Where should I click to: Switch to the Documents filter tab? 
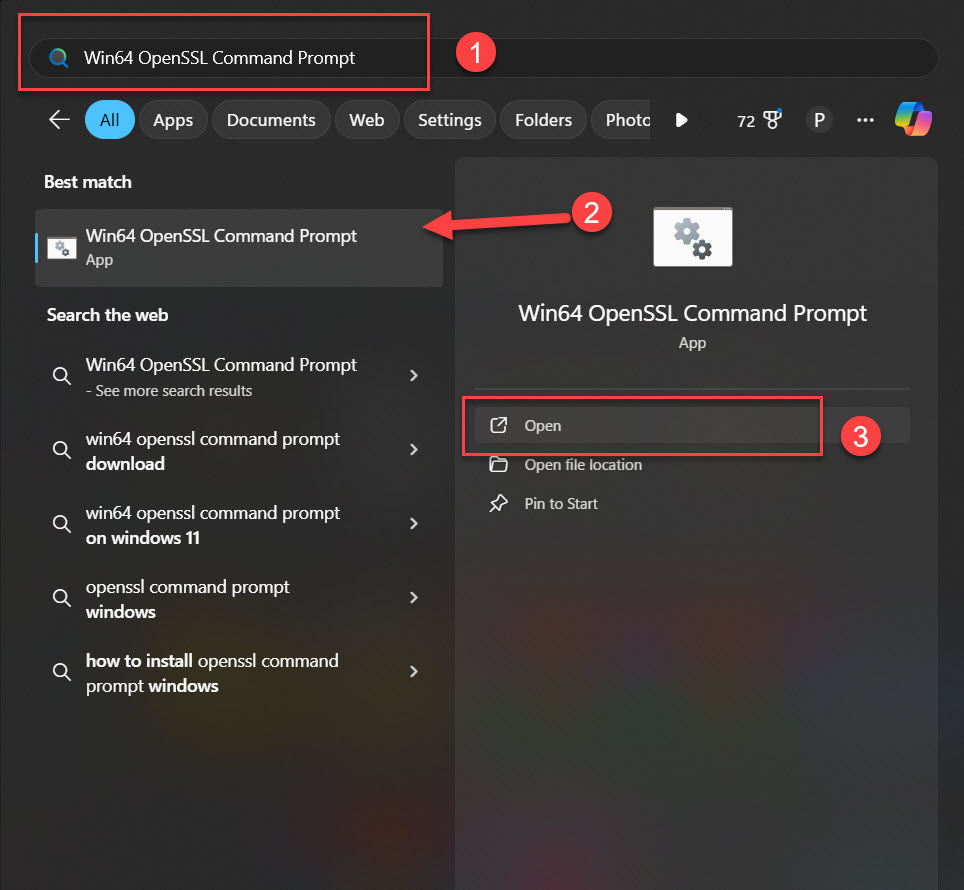(x=271, y=120)
